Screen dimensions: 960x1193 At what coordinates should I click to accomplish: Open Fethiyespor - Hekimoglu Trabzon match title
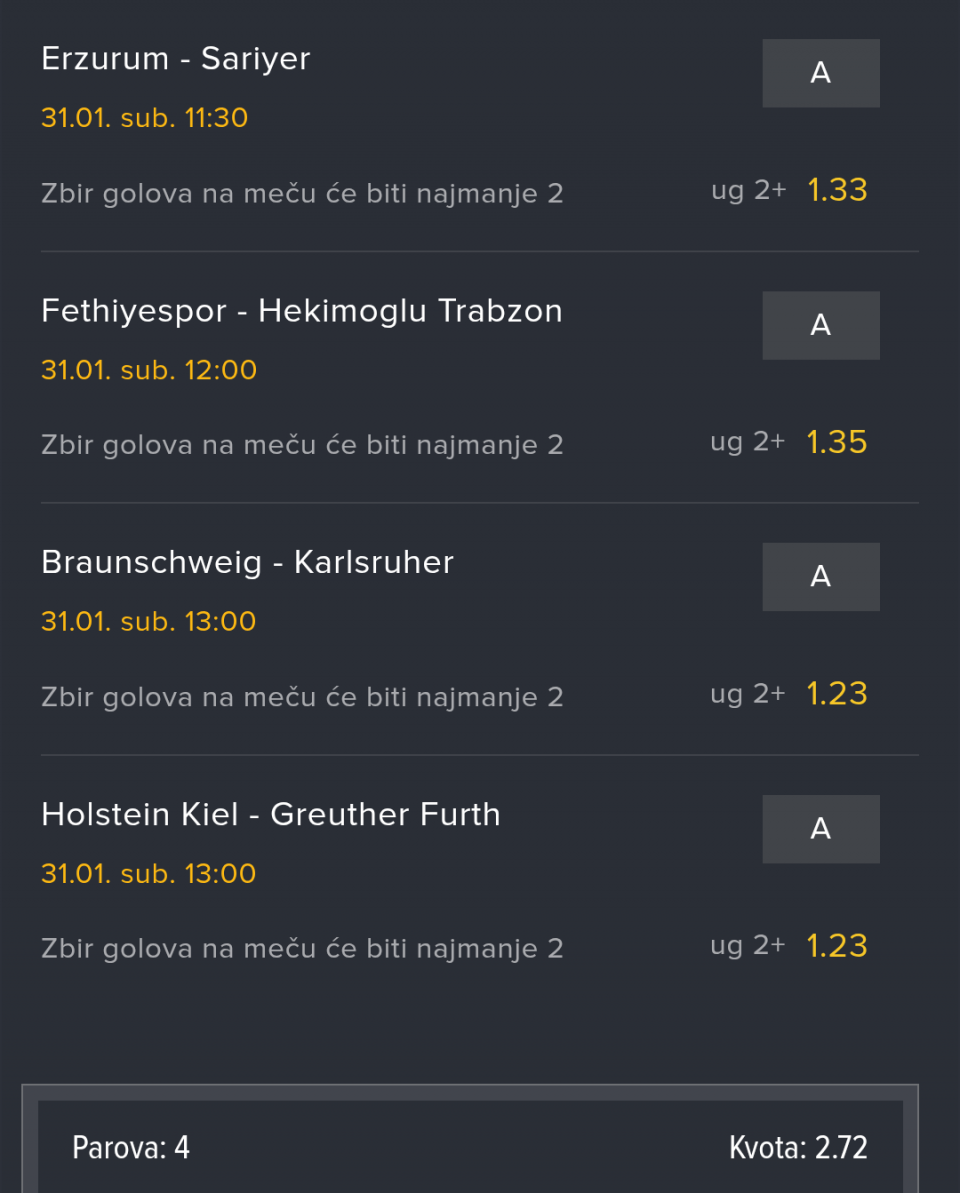tap(302, 311)
